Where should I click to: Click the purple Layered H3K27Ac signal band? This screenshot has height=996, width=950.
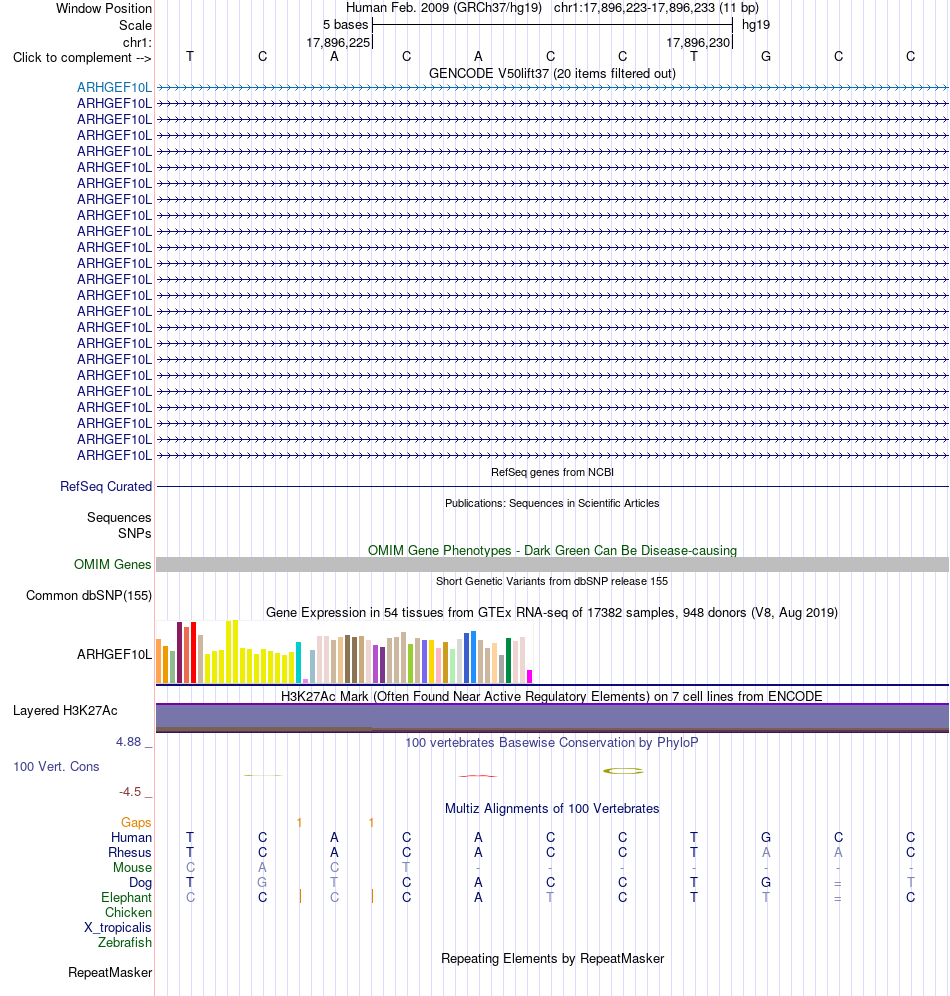[x=552, y=717]
